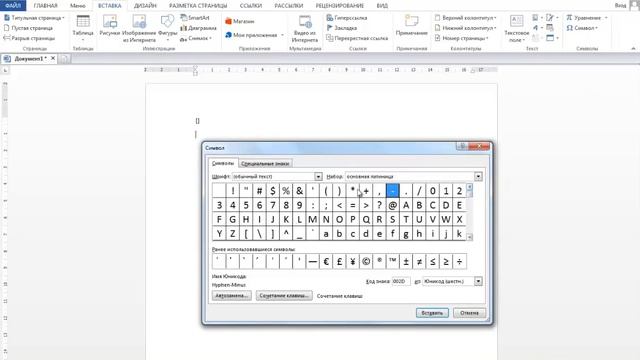Open the Магазин app store
The image size is (640, 360).
[240, 21]
